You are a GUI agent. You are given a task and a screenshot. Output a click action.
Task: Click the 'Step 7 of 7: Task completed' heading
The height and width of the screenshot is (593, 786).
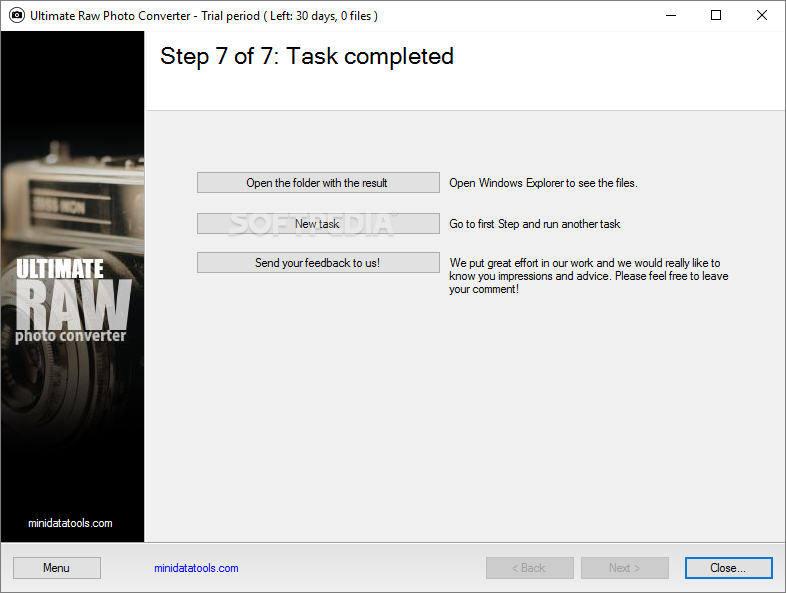click(x=307, y=56)
